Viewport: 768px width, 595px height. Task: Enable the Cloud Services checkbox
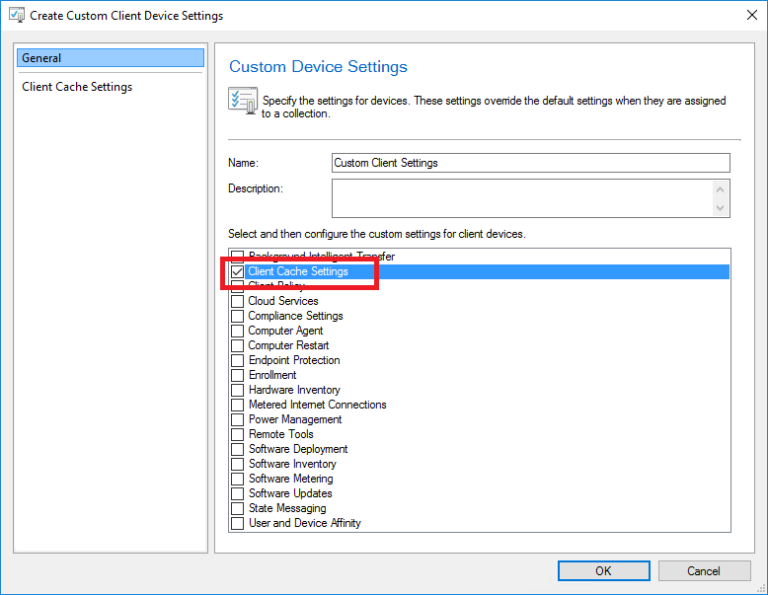[x=238, y=301]
